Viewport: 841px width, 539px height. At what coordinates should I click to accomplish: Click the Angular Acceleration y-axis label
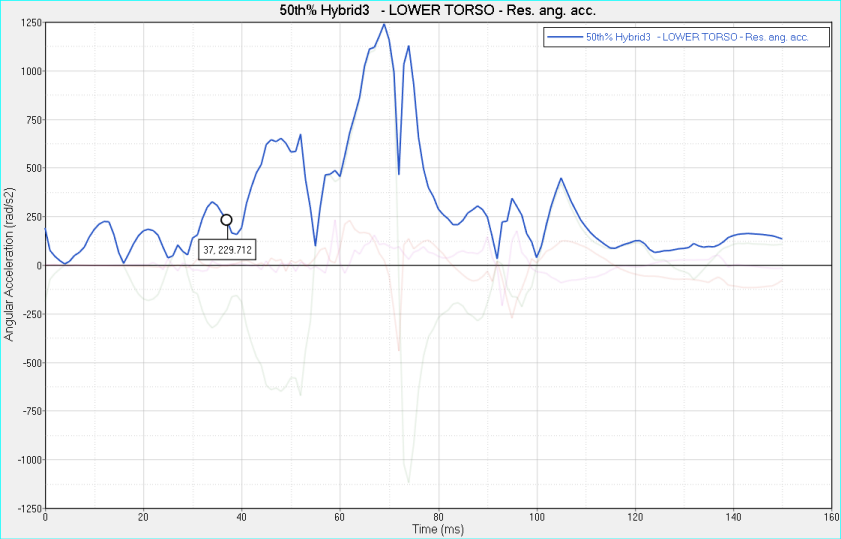(9, 265)
